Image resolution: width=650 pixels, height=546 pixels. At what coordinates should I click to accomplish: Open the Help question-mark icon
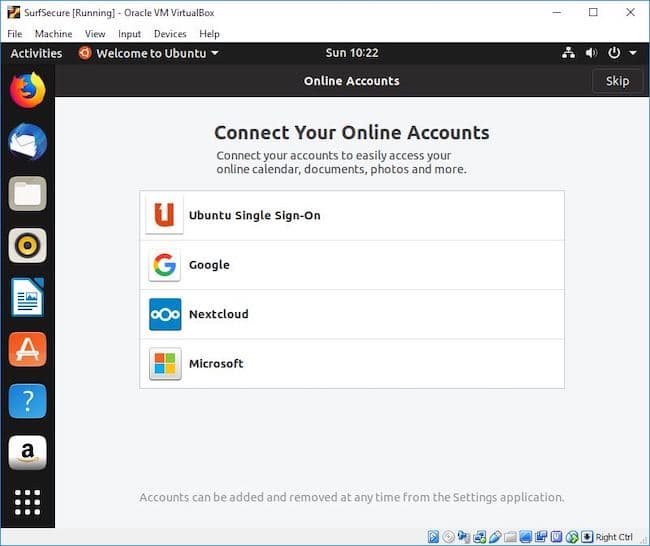[27, 401]
